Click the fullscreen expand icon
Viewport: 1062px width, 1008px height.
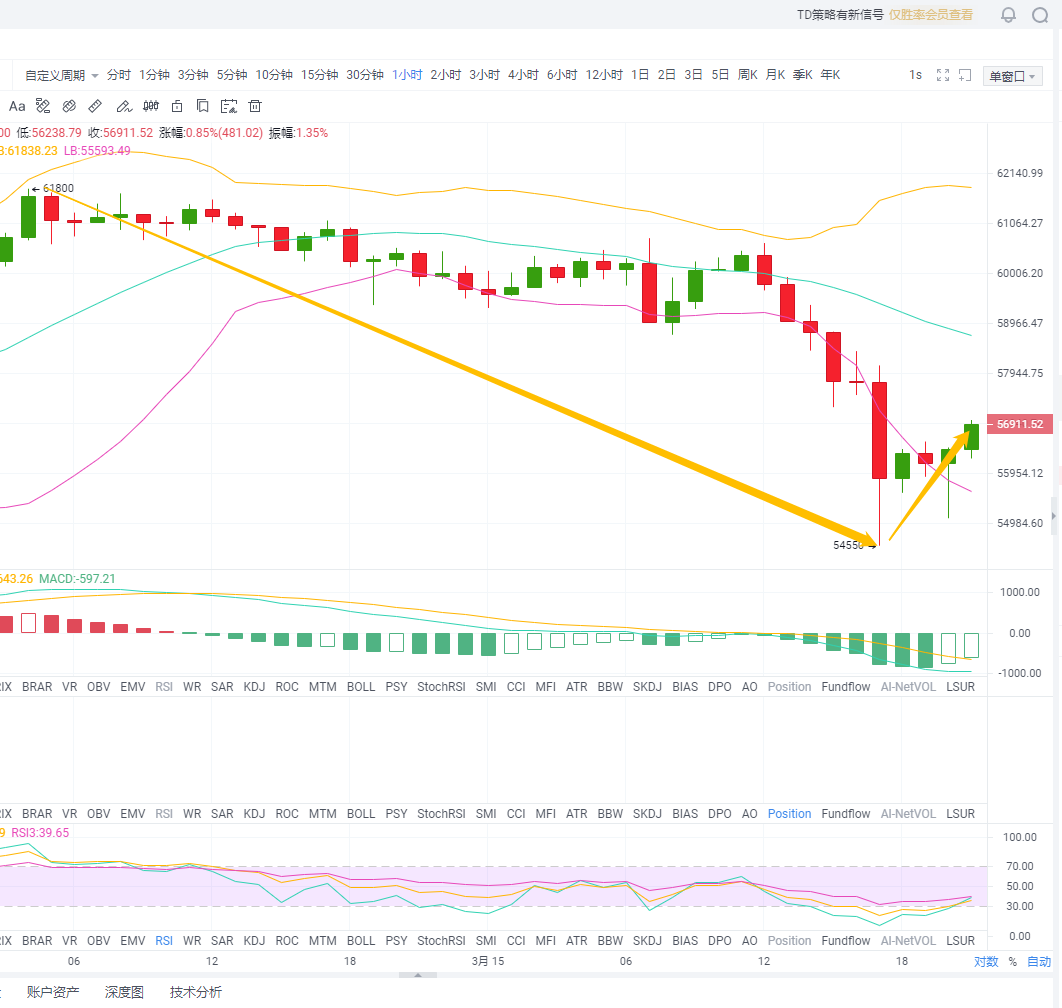[x=942, y=75]
